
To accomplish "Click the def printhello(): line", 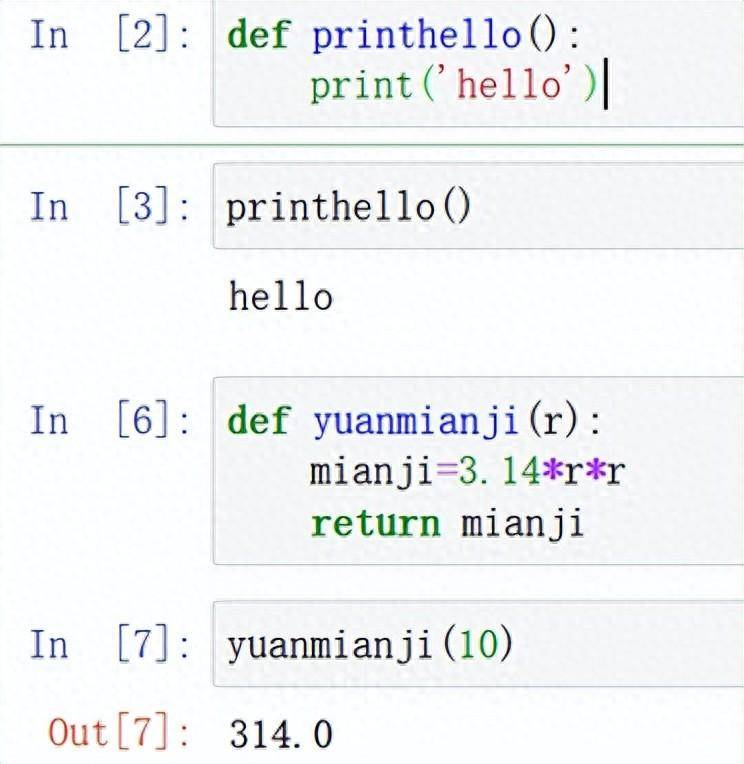I will 404,35.
